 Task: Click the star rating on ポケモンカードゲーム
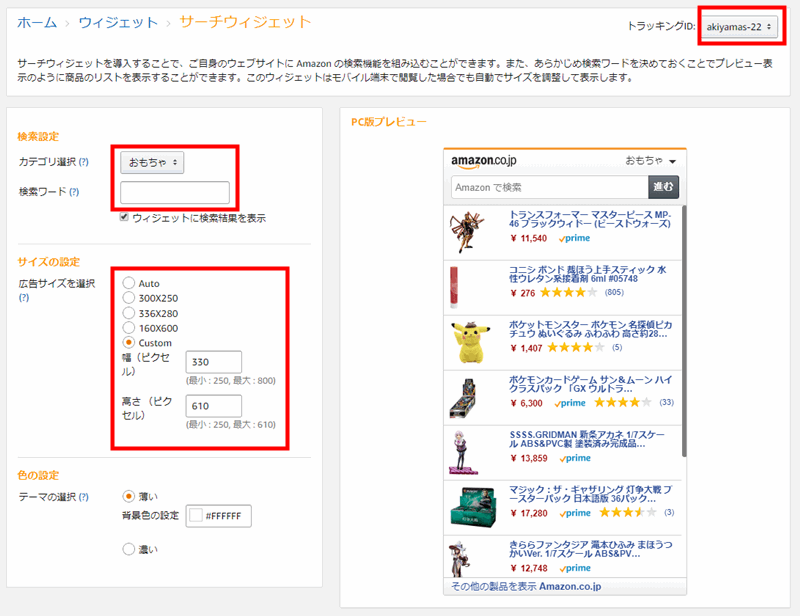[622, 403]
